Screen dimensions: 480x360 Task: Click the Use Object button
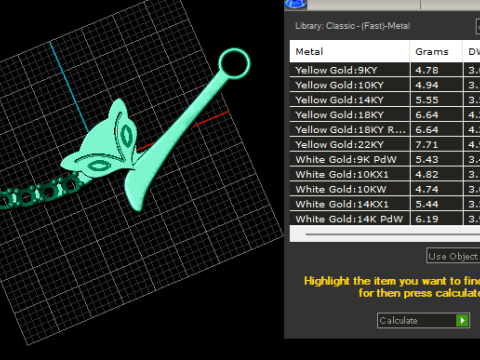[453, 256]
